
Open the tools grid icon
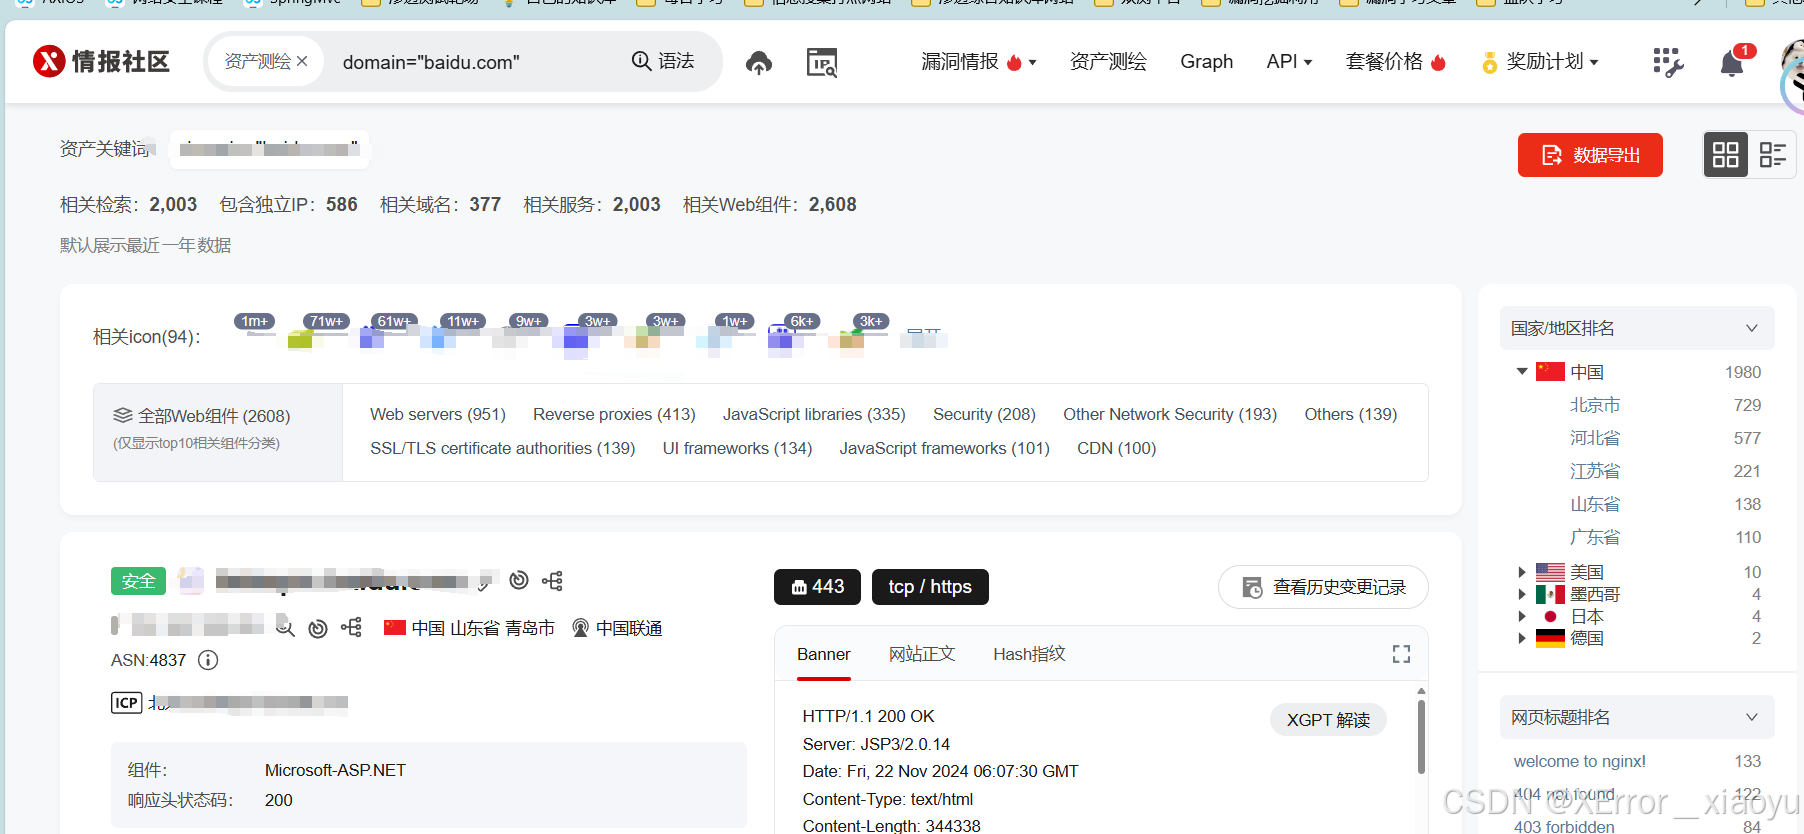pos(1668,63)
